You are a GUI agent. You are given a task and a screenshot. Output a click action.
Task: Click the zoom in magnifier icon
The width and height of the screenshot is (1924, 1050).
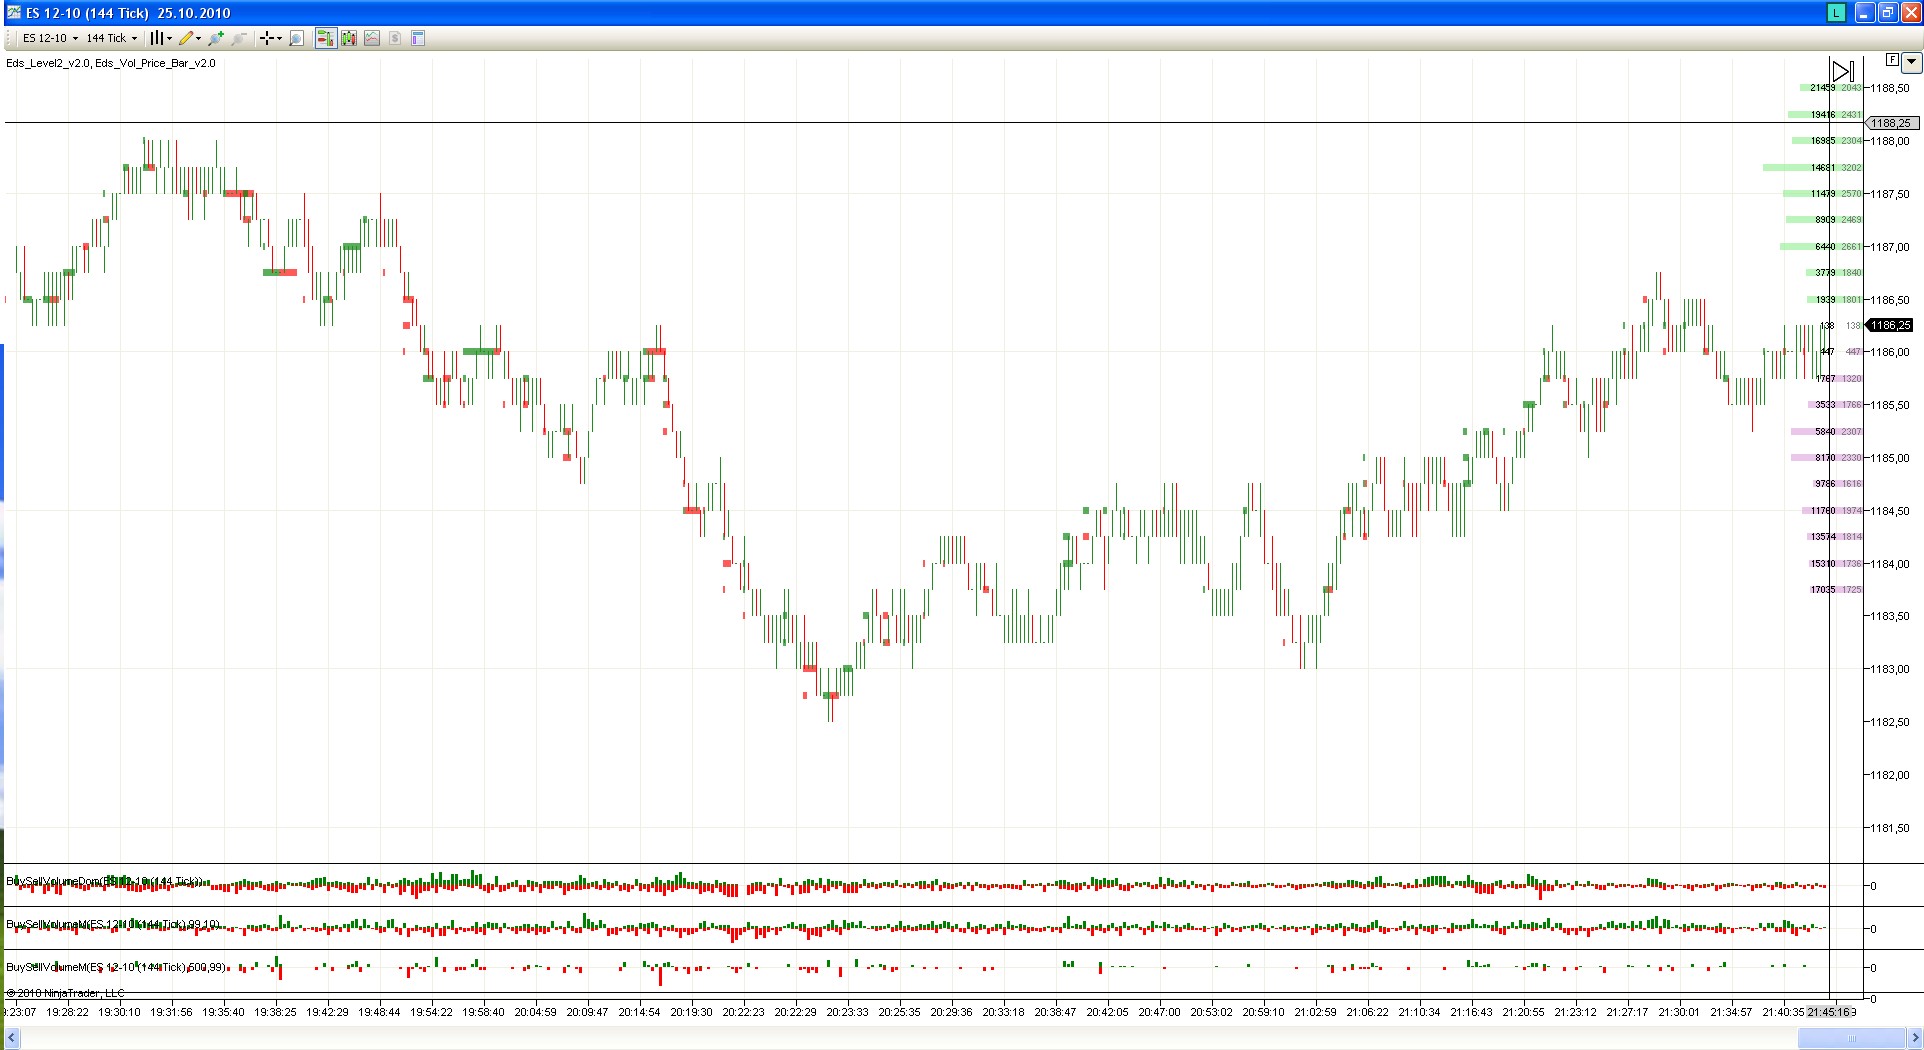(215, 38)
